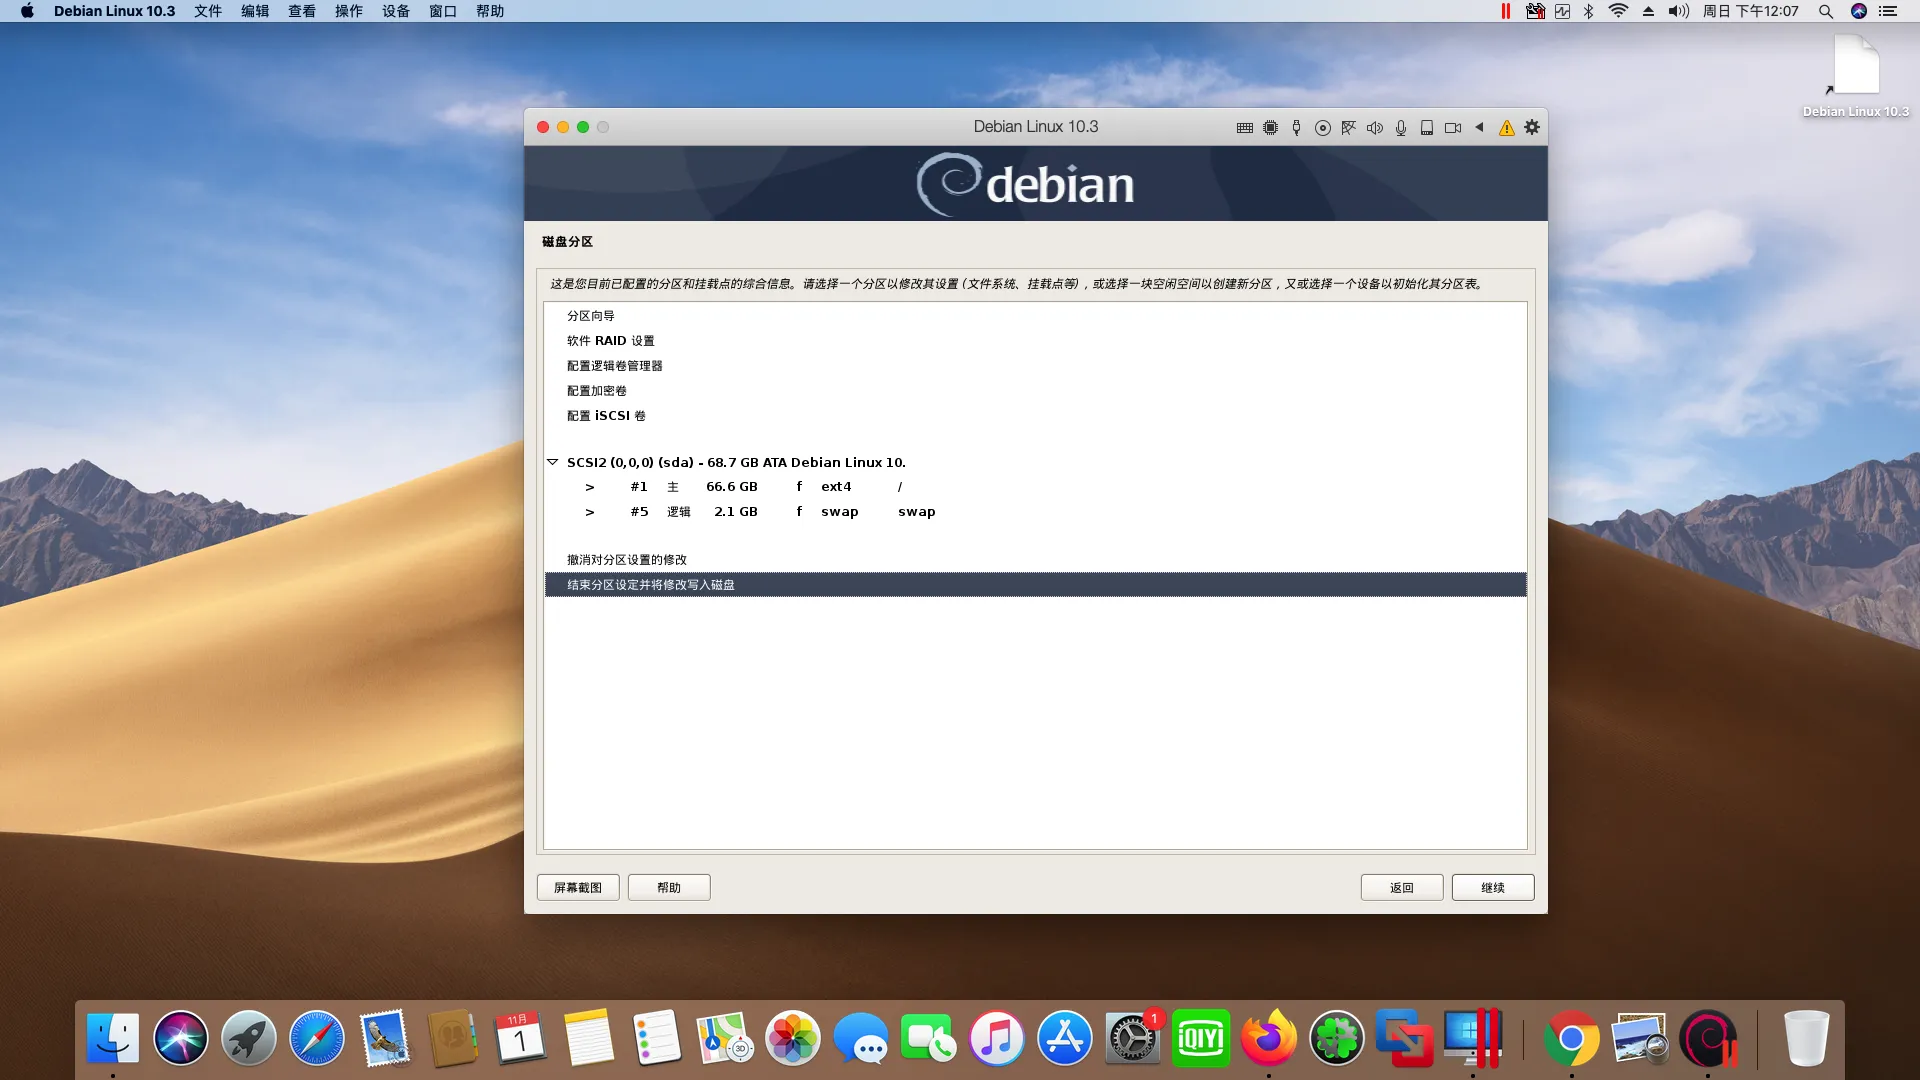Viewport: 1920px width, 1080px height.
Task: Select 配置加密卷 option
Action: pos(596,391)
